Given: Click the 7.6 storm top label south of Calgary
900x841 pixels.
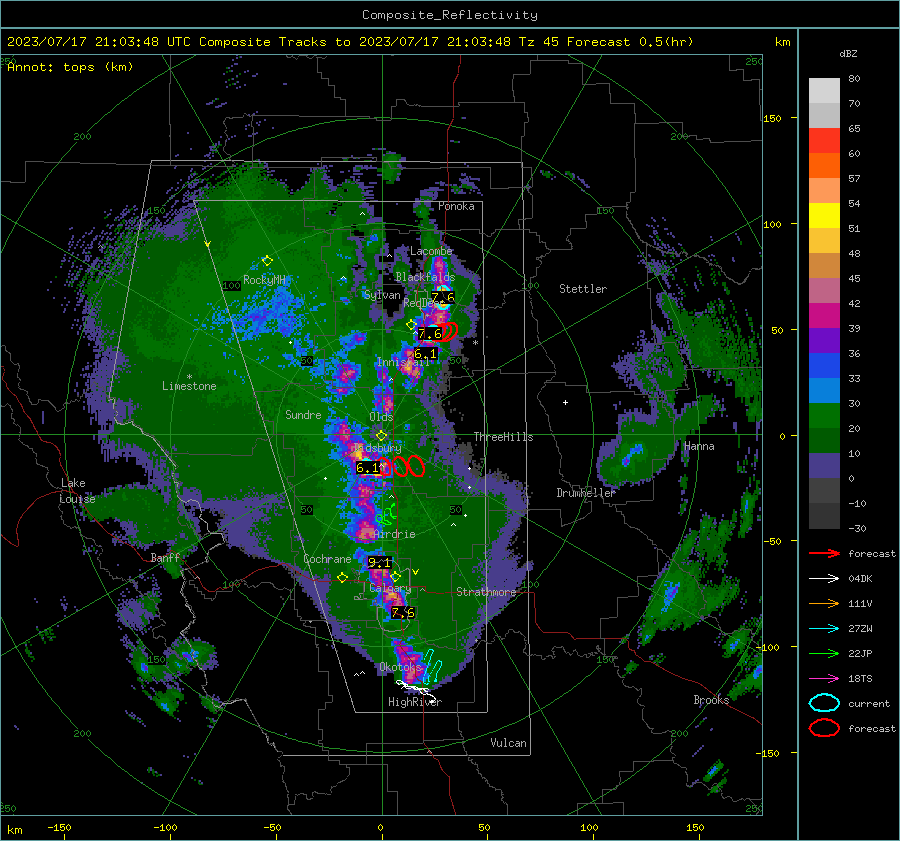Looking at the screenshot, I should pos(403,613).
